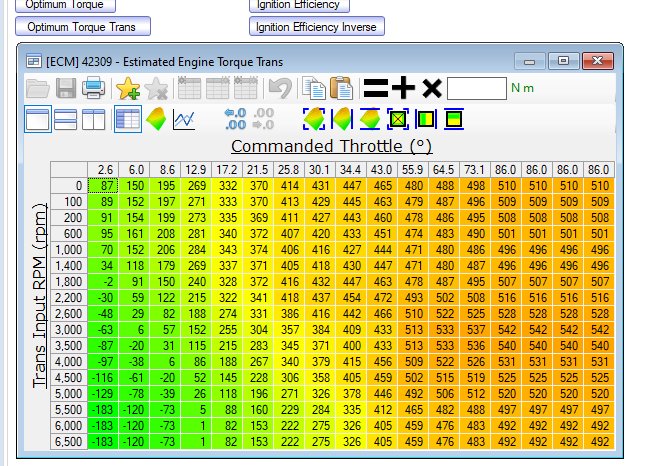Viewport: 649px width, 466px height.
Task: Select single pane layout icon
Action: tap(38, 119)
